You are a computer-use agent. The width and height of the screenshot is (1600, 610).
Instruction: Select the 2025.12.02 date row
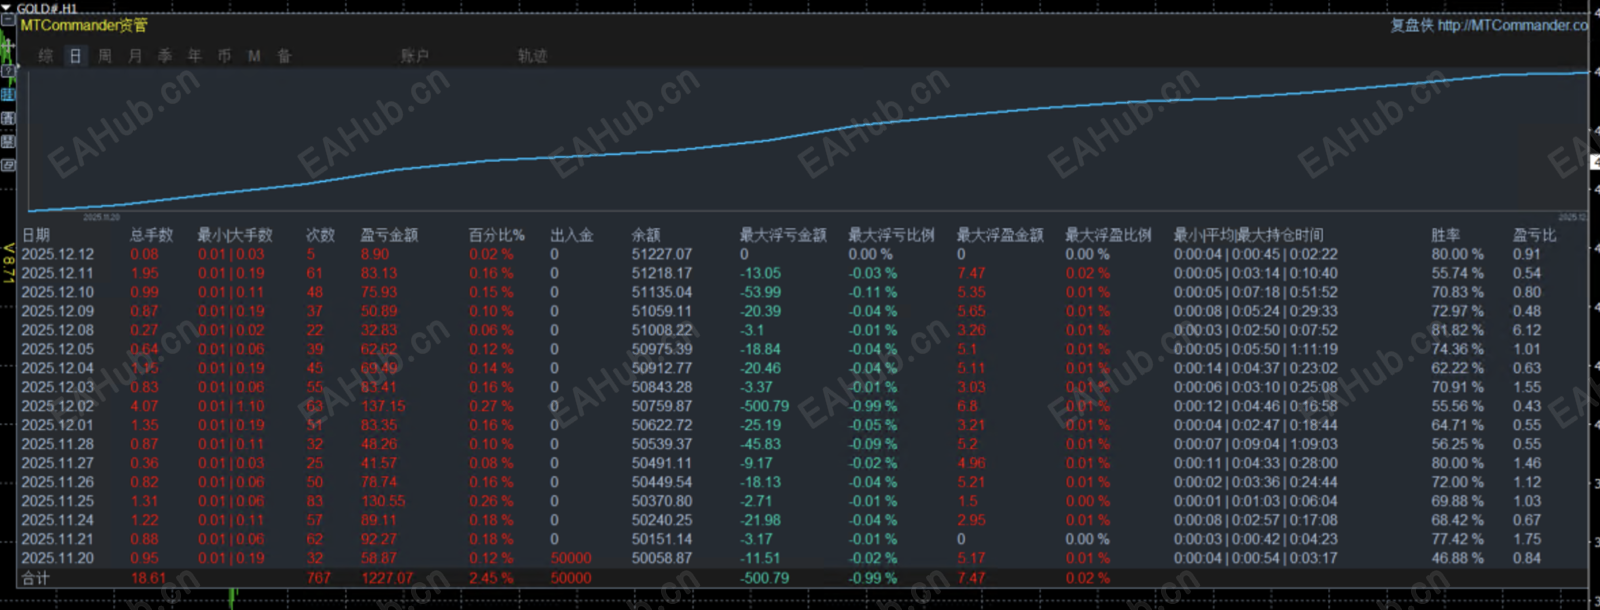[x=57, y=406]
